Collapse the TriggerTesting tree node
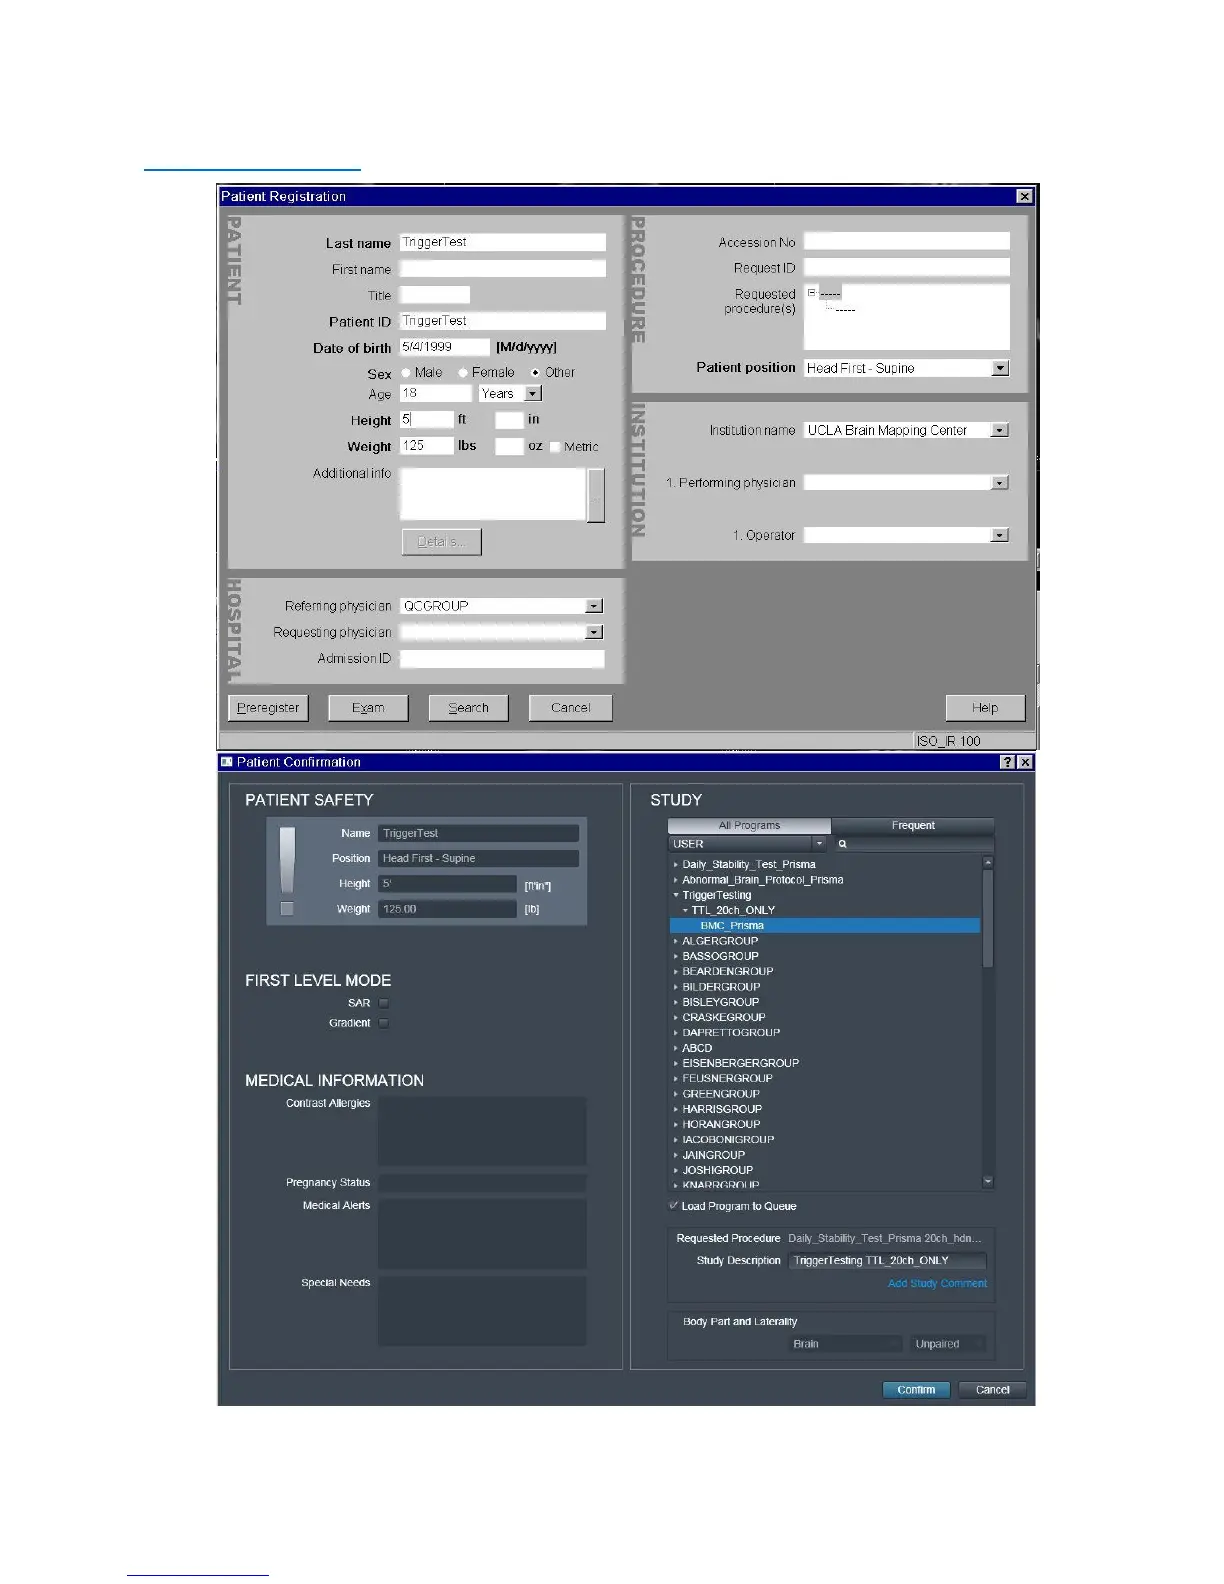 pos(676,895)
